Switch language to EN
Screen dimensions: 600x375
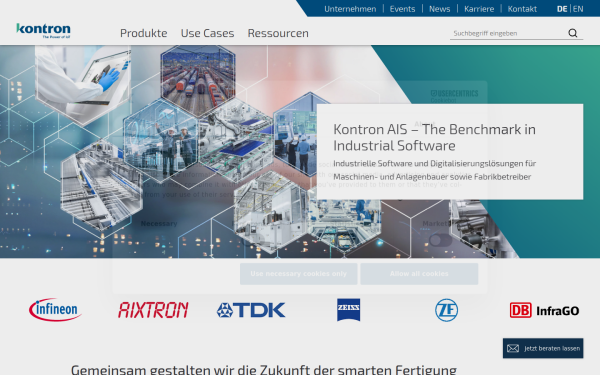(578, 9)
